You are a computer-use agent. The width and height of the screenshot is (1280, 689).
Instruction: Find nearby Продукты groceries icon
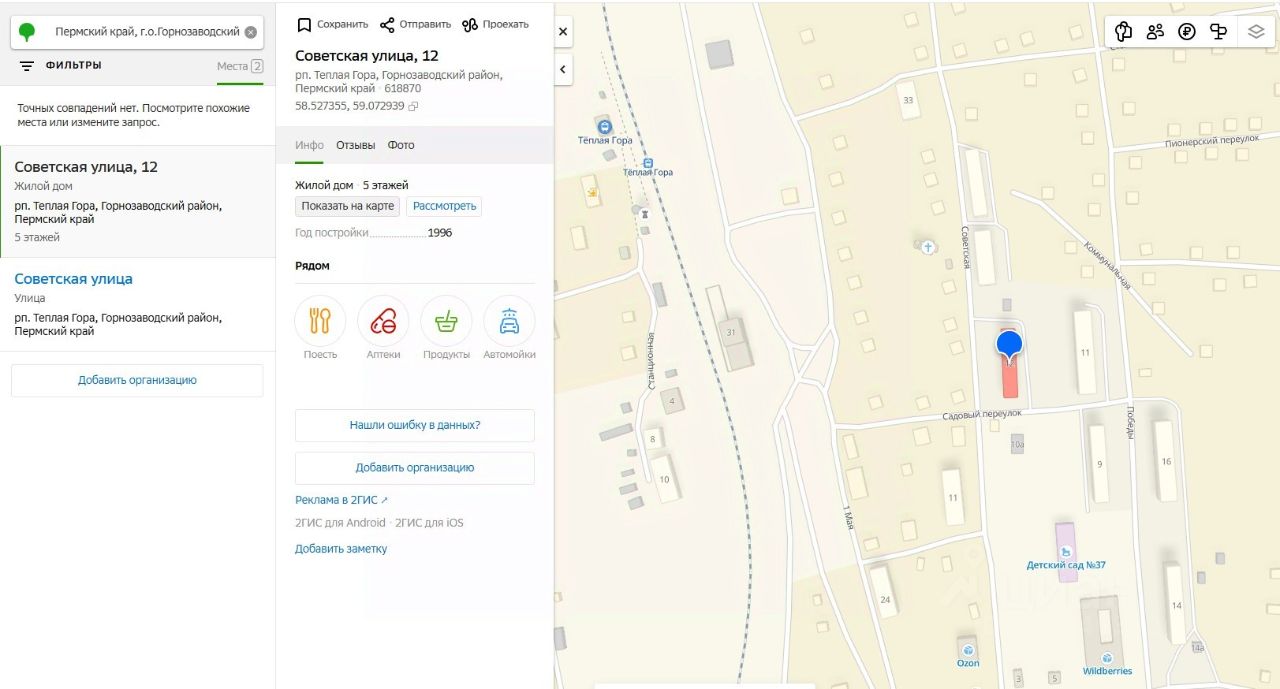click(x=446, y=321)
